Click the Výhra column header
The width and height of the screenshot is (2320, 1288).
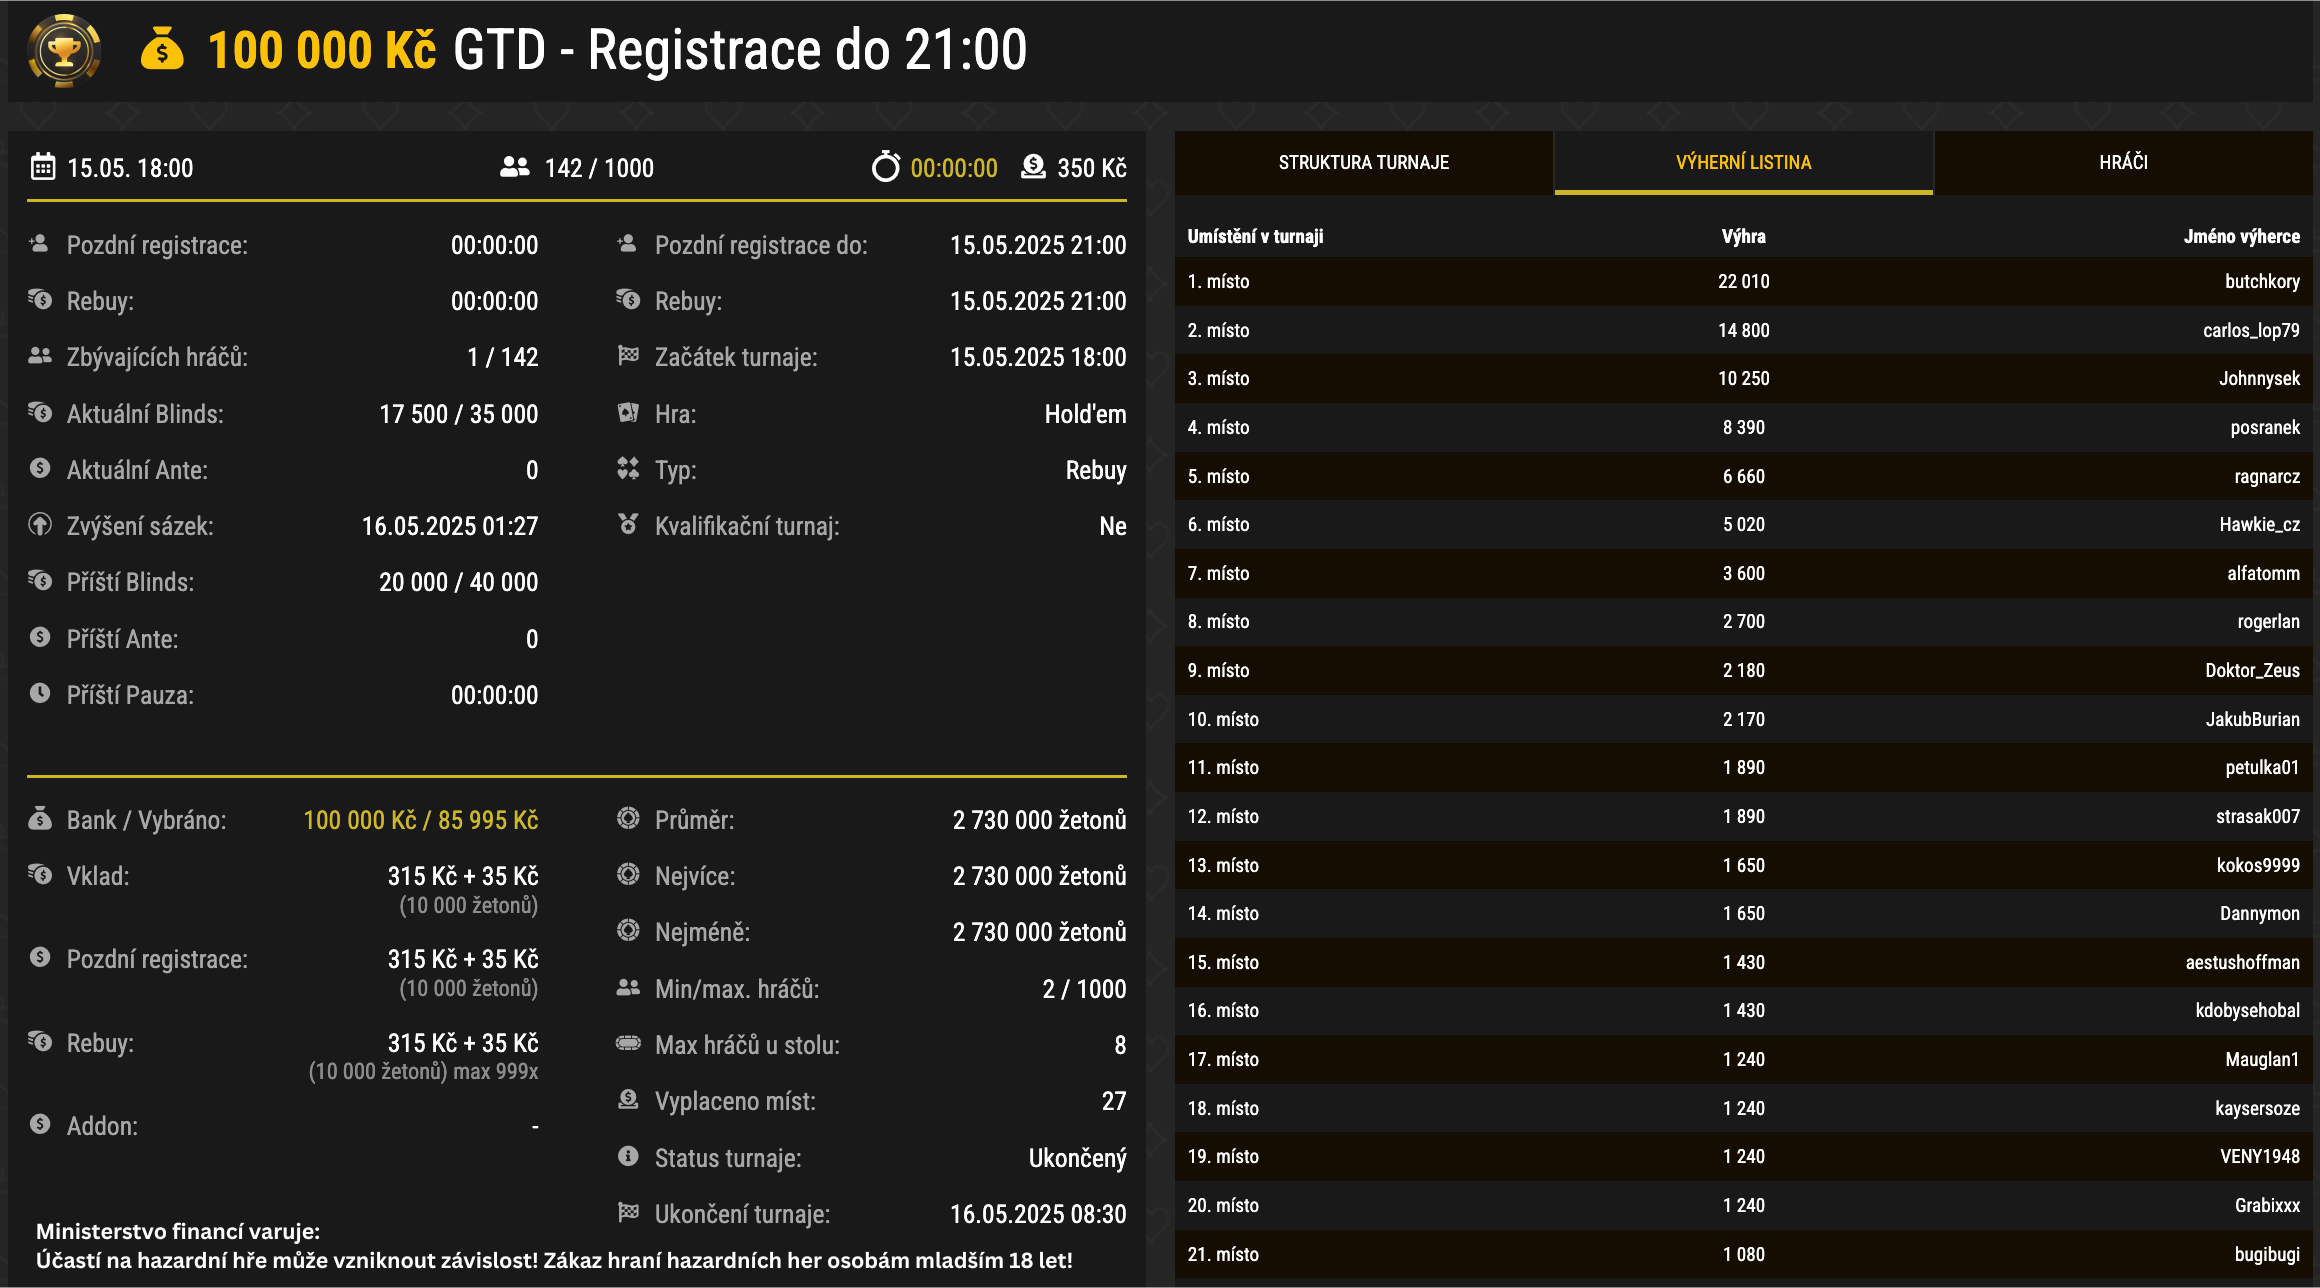pos(1743,237)
